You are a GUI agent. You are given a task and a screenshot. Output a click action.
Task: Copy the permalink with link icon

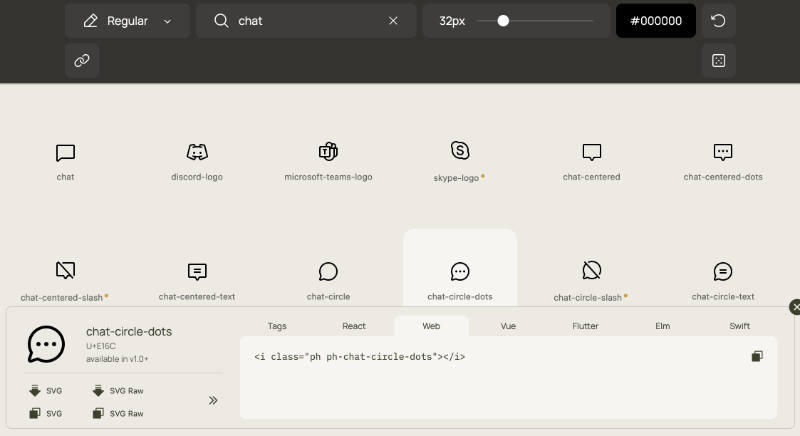82,61
